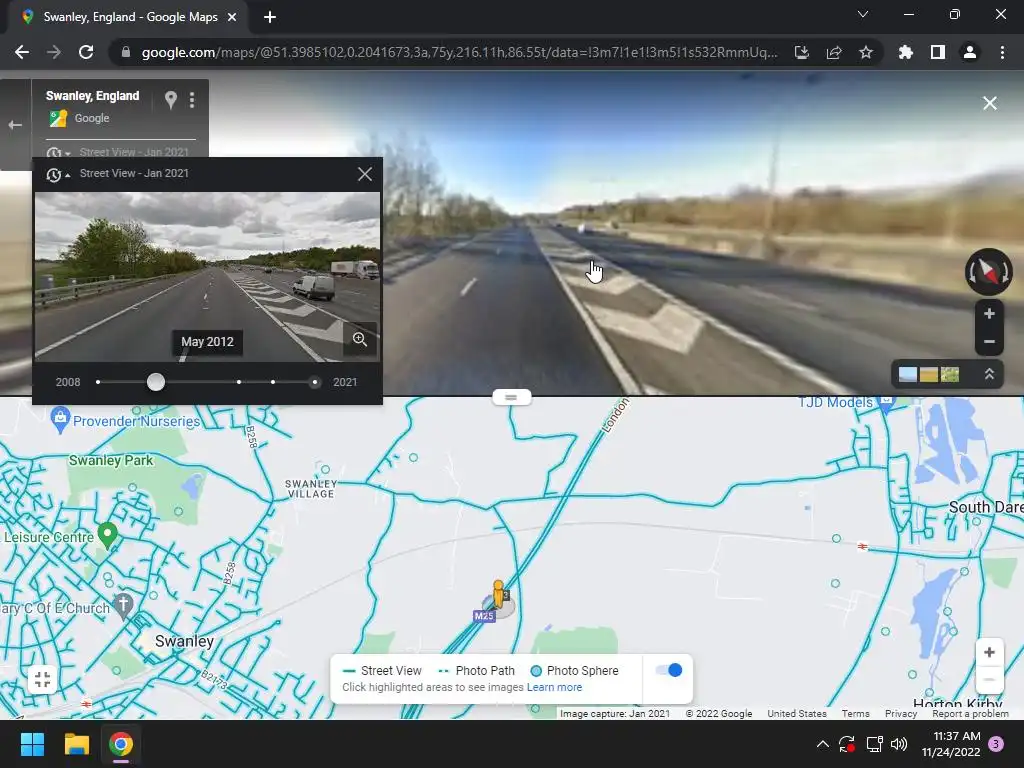The width and height of the screenshot is (1024, 768).
Task: Select the 2008 point on the timeline
Action: [x=98, y=382]
